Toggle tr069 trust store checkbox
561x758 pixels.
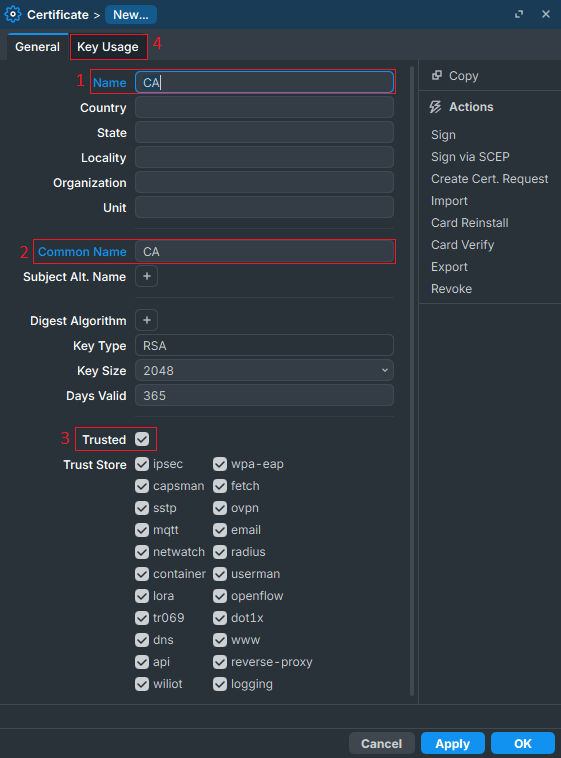pyautogui.click(x=142, y=618)
